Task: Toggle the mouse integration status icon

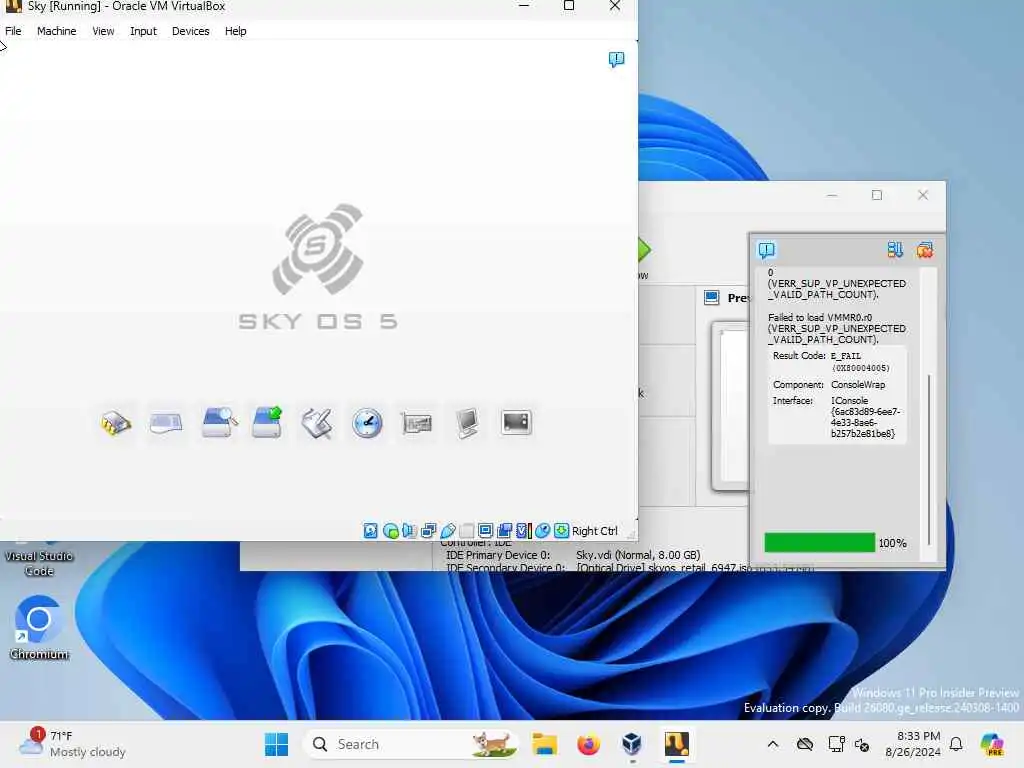Action: (x=542, y=531)
